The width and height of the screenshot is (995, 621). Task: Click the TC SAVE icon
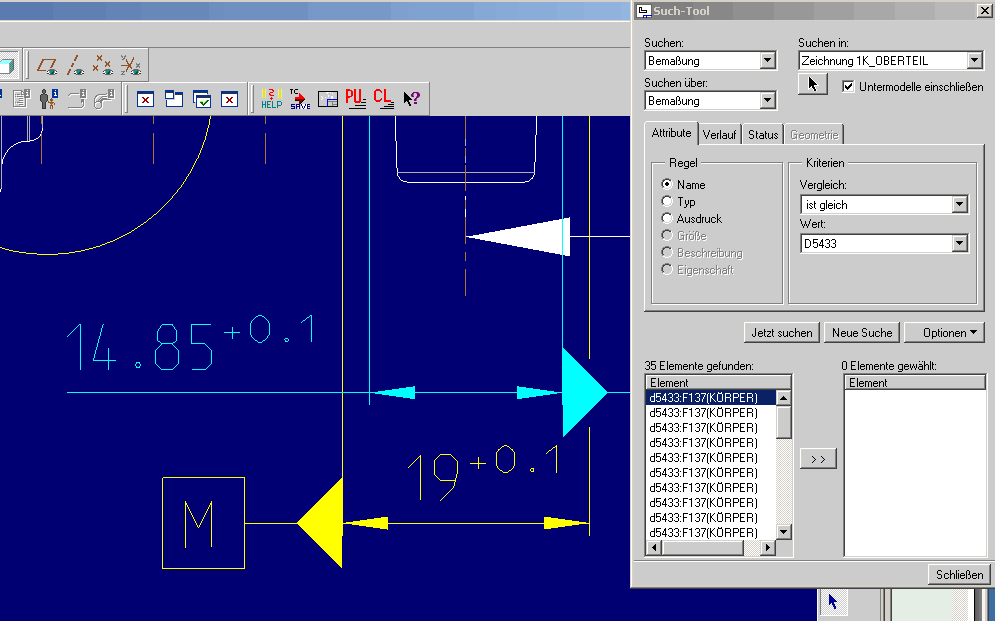[300, 99]
